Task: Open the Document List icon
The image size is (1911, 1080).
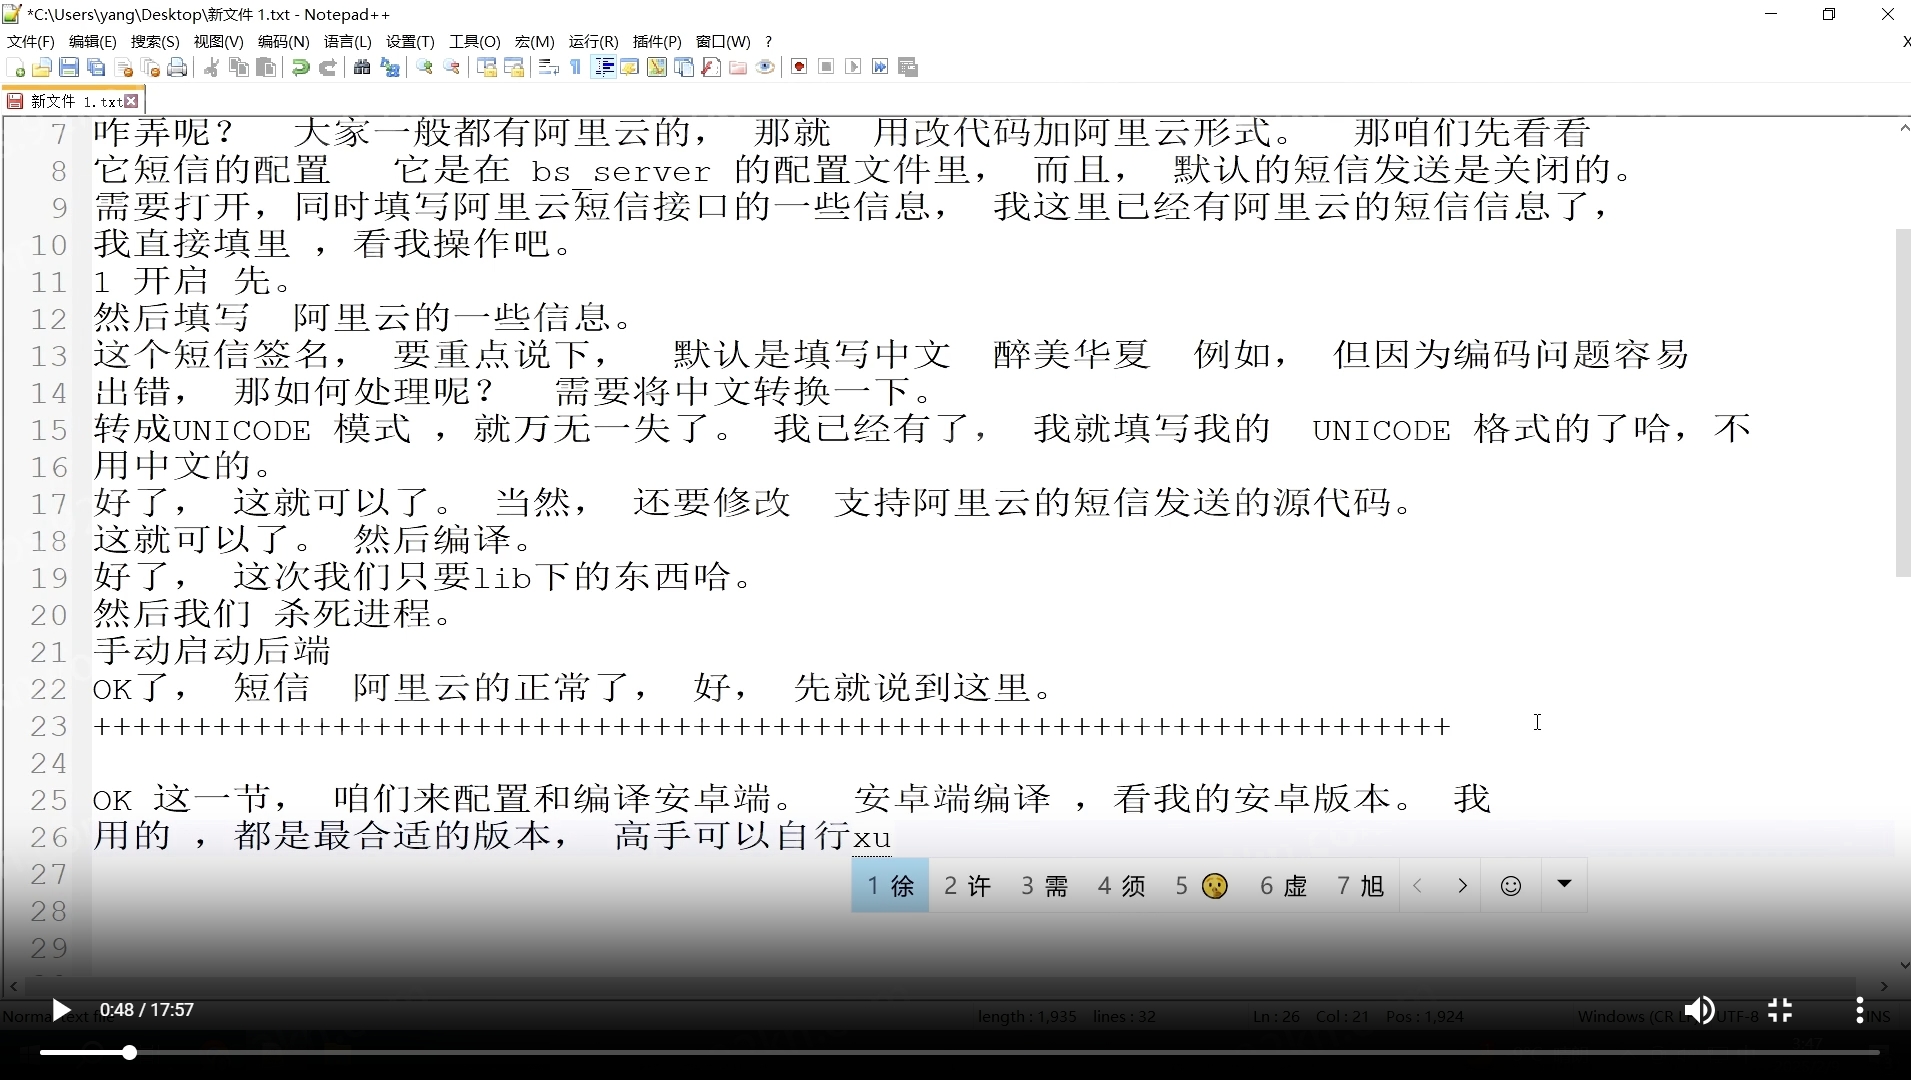Action: pos(684,67)
